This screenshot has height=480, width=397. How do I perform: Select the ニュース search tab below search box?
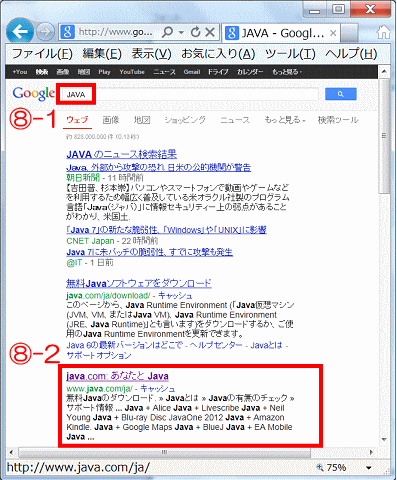pyautogui.click(x=235, y=120)
